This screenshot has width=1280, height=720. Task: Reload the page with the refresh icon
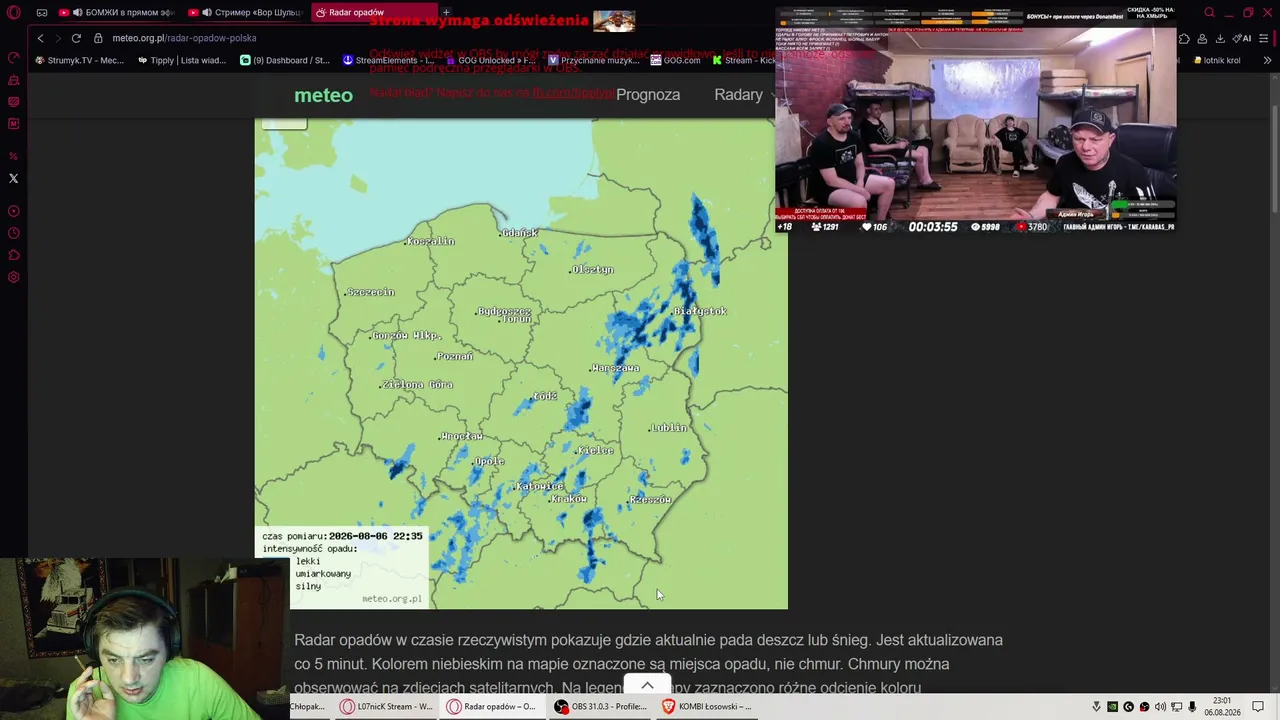point(76,38)
